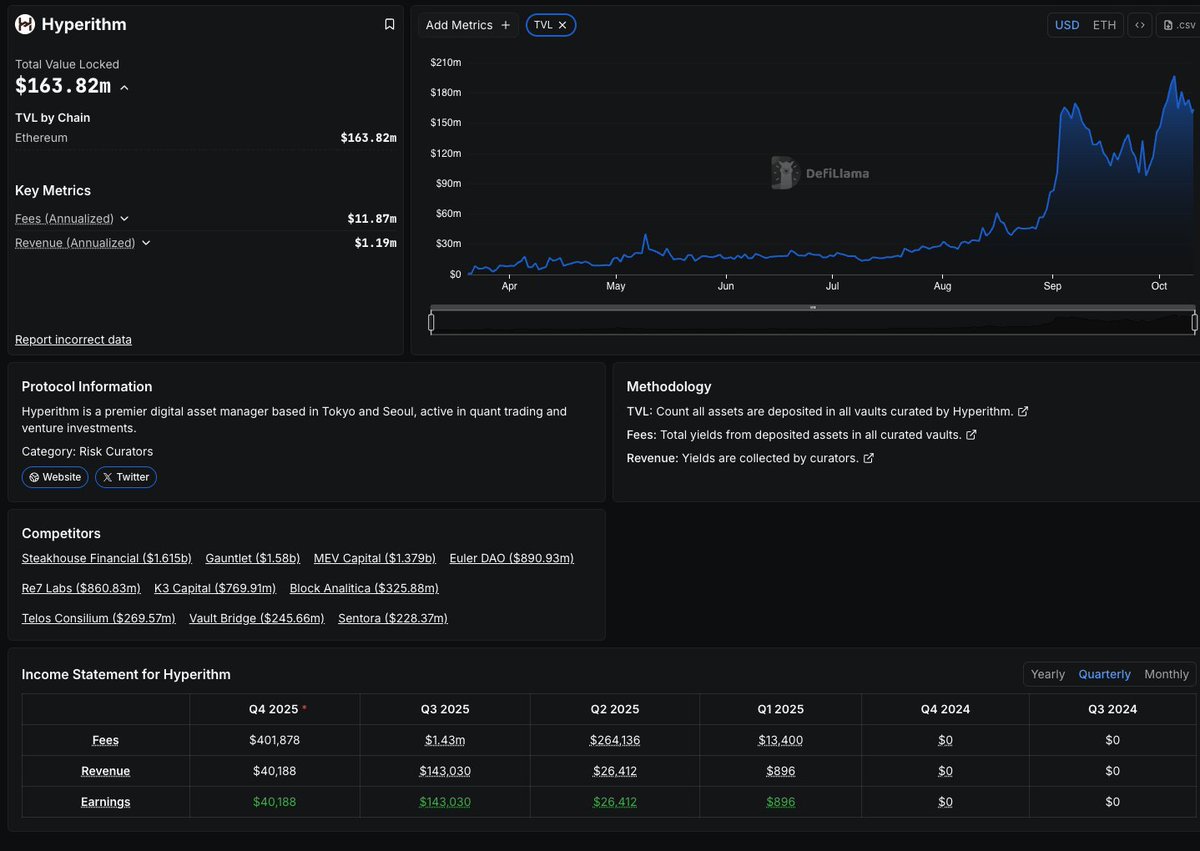Viewport: 1200px width, 851px height.
Task: Open the Fees methodology external link icon
Action: tap(971, 435)
